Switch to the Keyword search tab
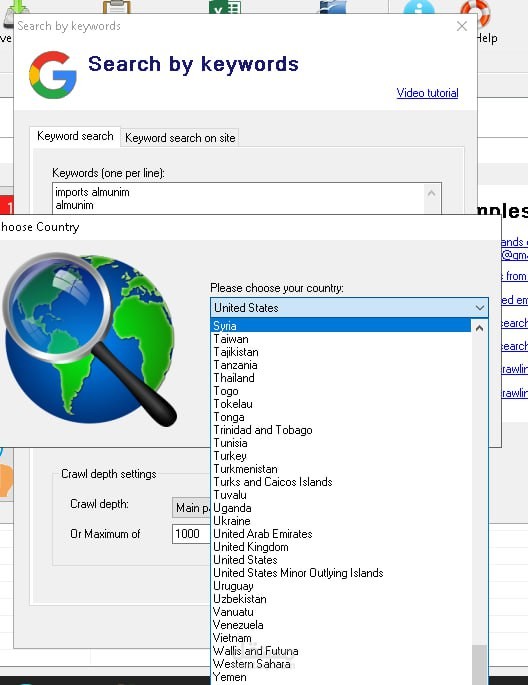528x685 pixels. tap(75, 136)
